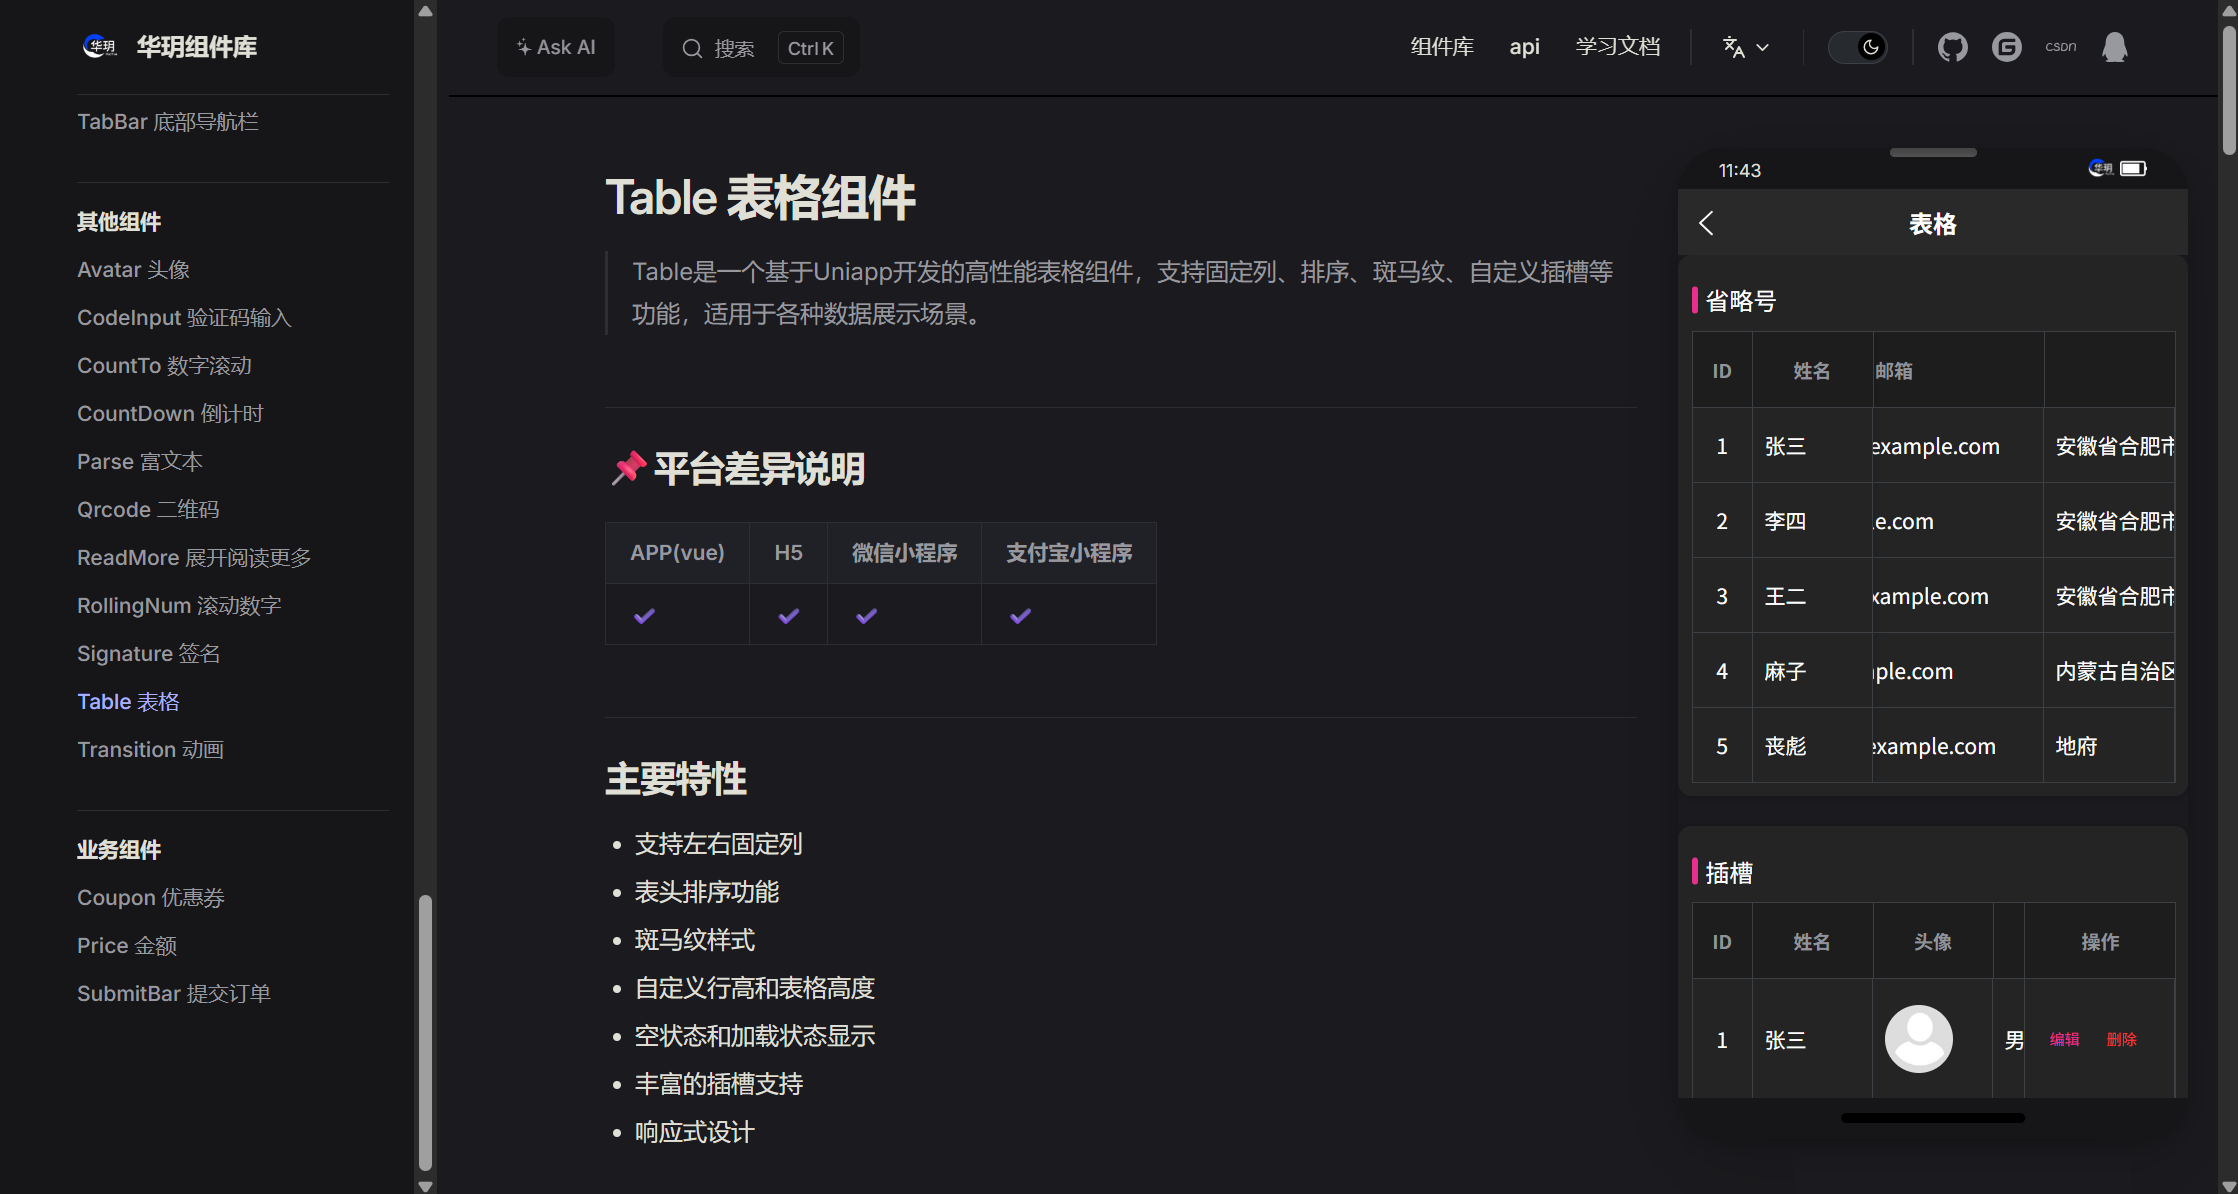
Task: Open the GitHub repository icon
Action: [x=1952, y=47]
